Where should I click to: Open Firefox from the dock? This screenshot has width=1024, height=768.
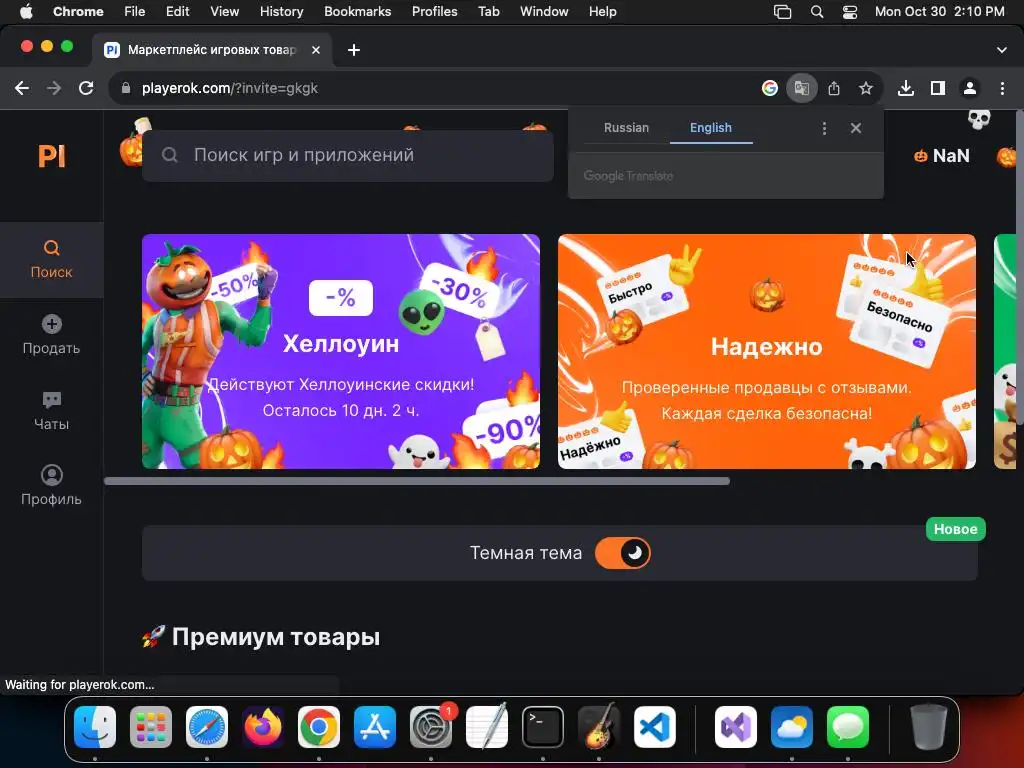click(263, 727)
